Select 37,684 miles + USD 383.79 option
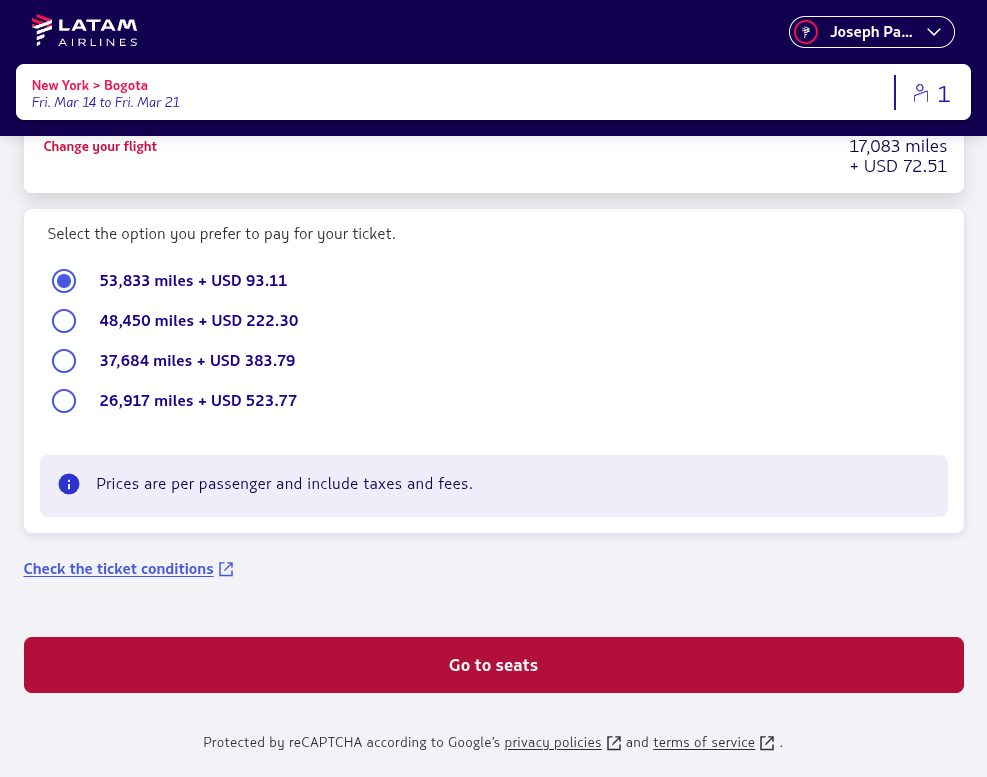This screenshot has width=987, height=777. pyautogui.click(x=64, y=361)
